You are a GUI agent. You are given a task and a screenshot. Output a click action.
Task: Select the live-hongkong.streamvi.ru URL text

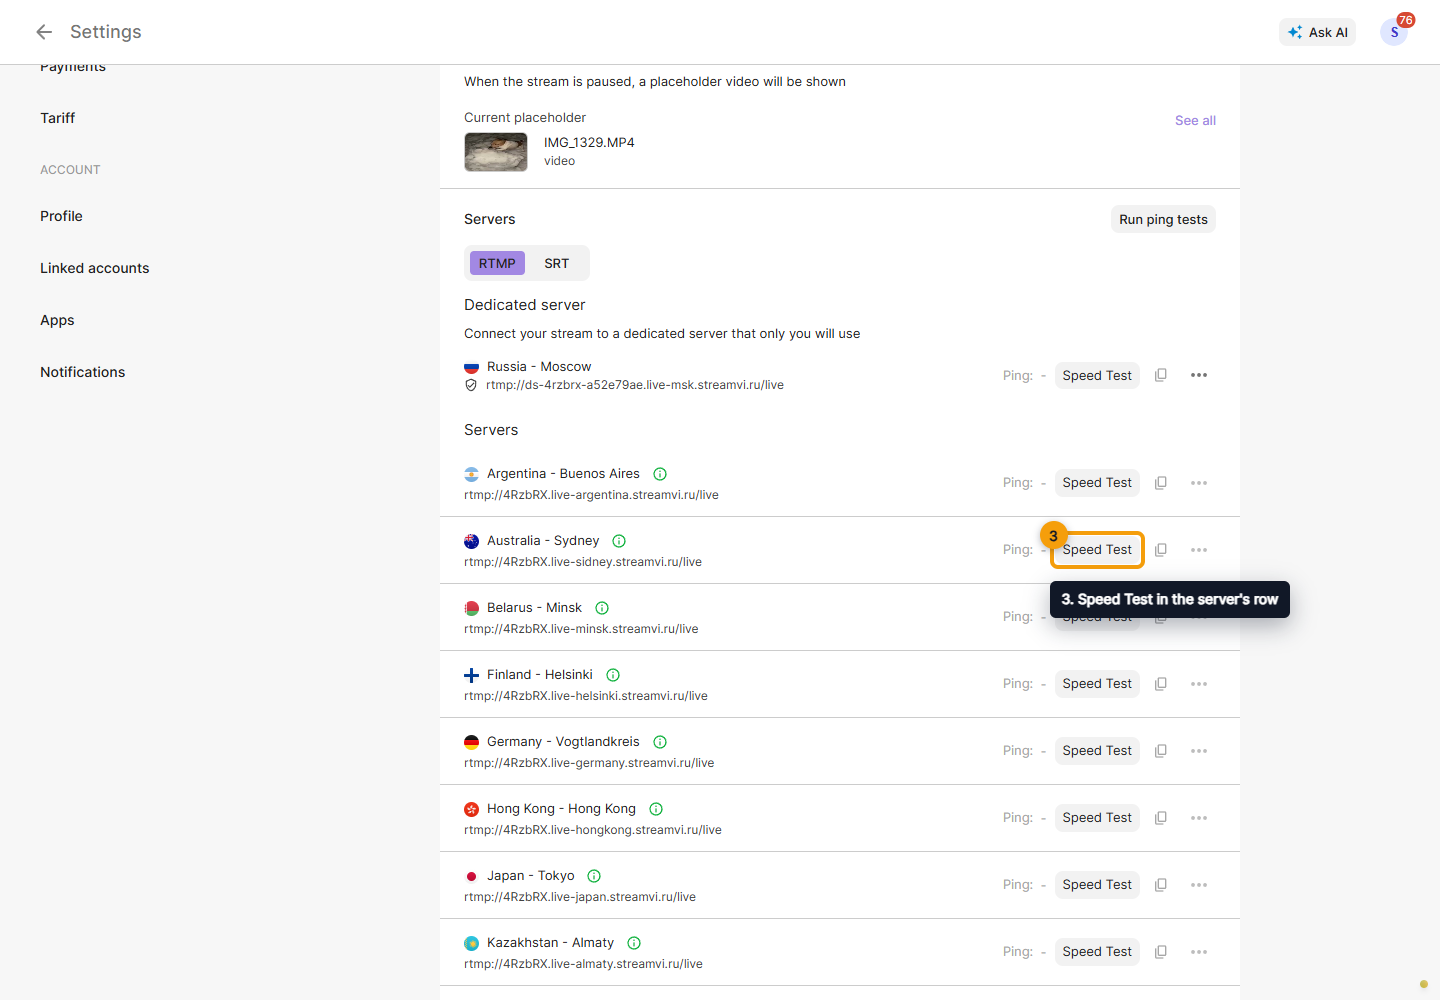click(593, 830)
